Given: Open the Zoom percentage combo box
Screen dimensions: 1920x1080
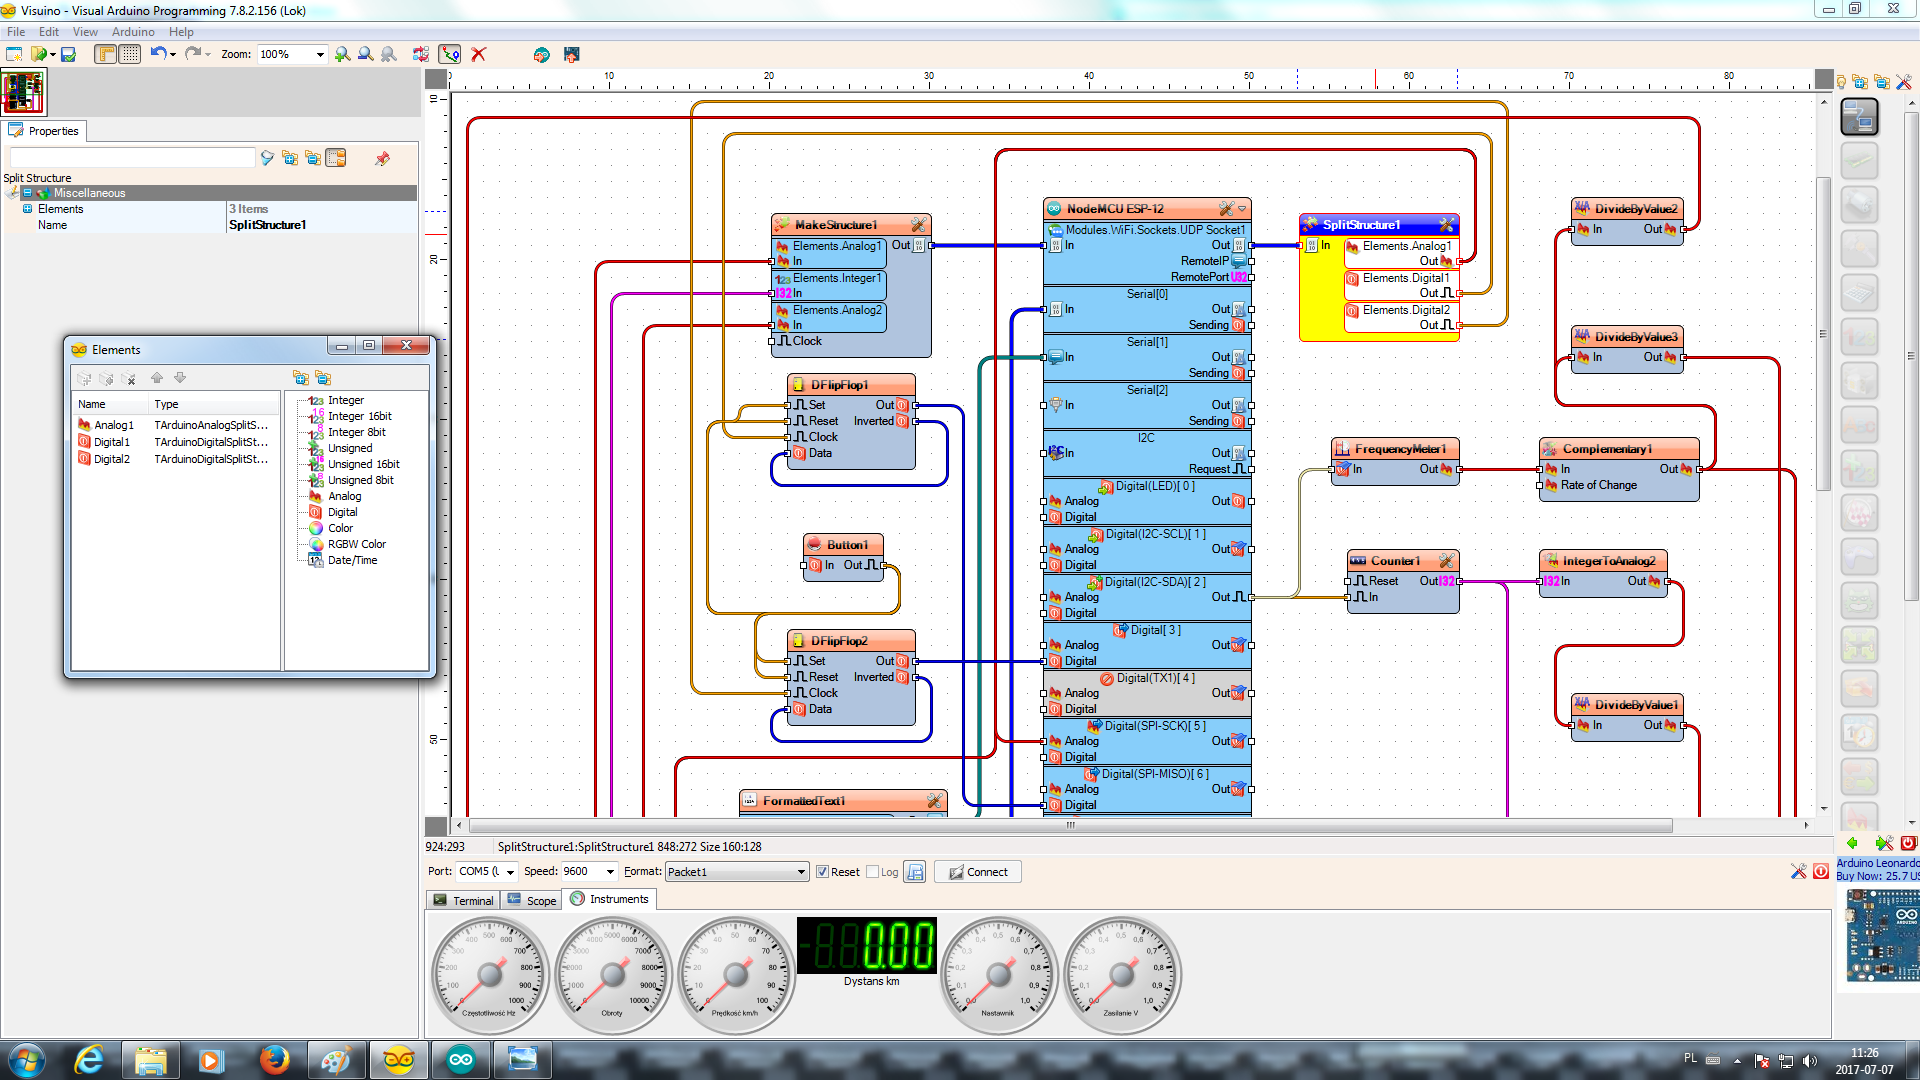Looking at the screenshot, I should point(292,54).
